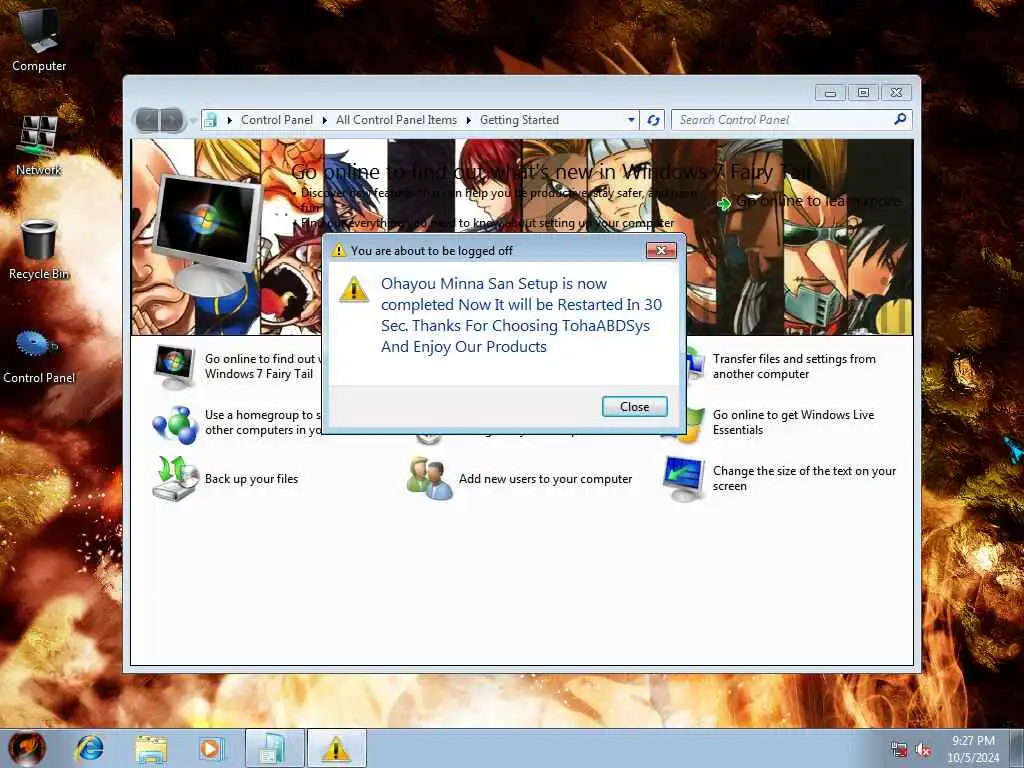Image resolution: width=1024 pixels, height=768 pixels.
Task: Minimize the Control Panel window
Action: 830,93
